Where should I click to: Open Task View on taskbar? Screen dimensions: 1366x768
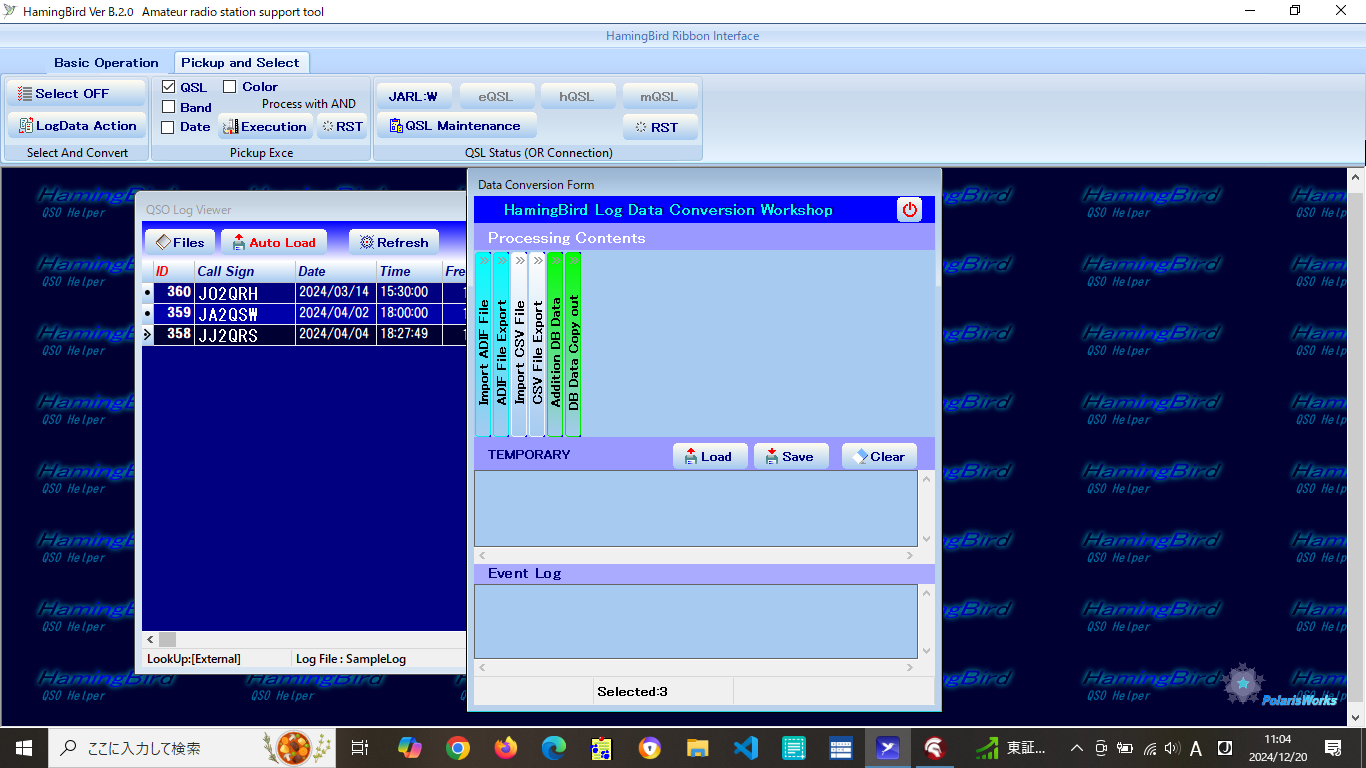click(360, 747)
